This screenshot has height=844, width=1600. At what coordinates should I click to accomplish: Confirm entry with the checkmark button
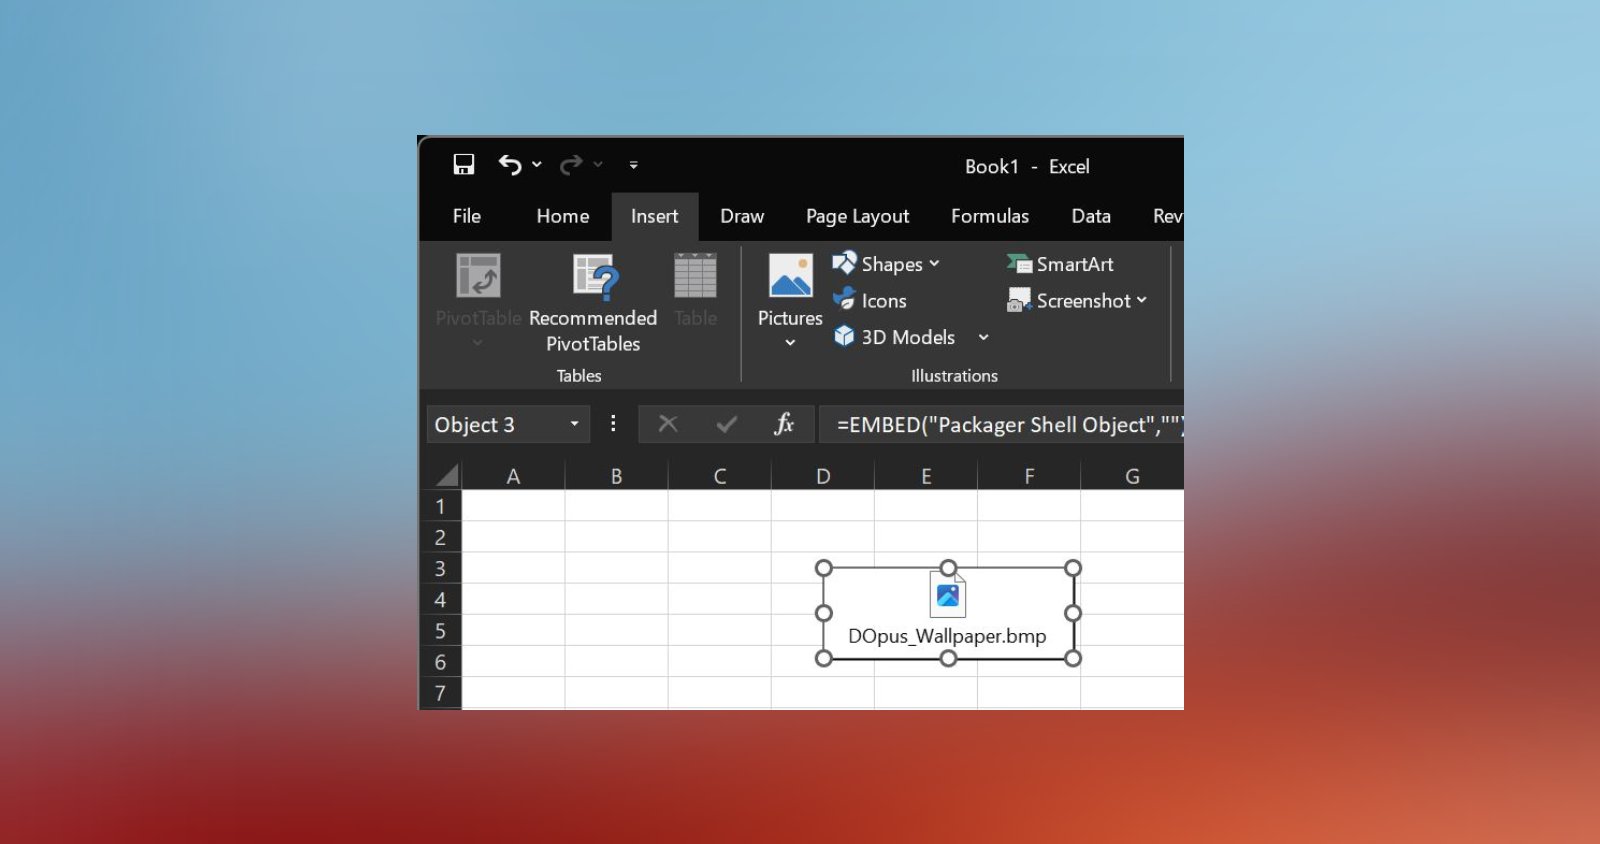[727, 424]
